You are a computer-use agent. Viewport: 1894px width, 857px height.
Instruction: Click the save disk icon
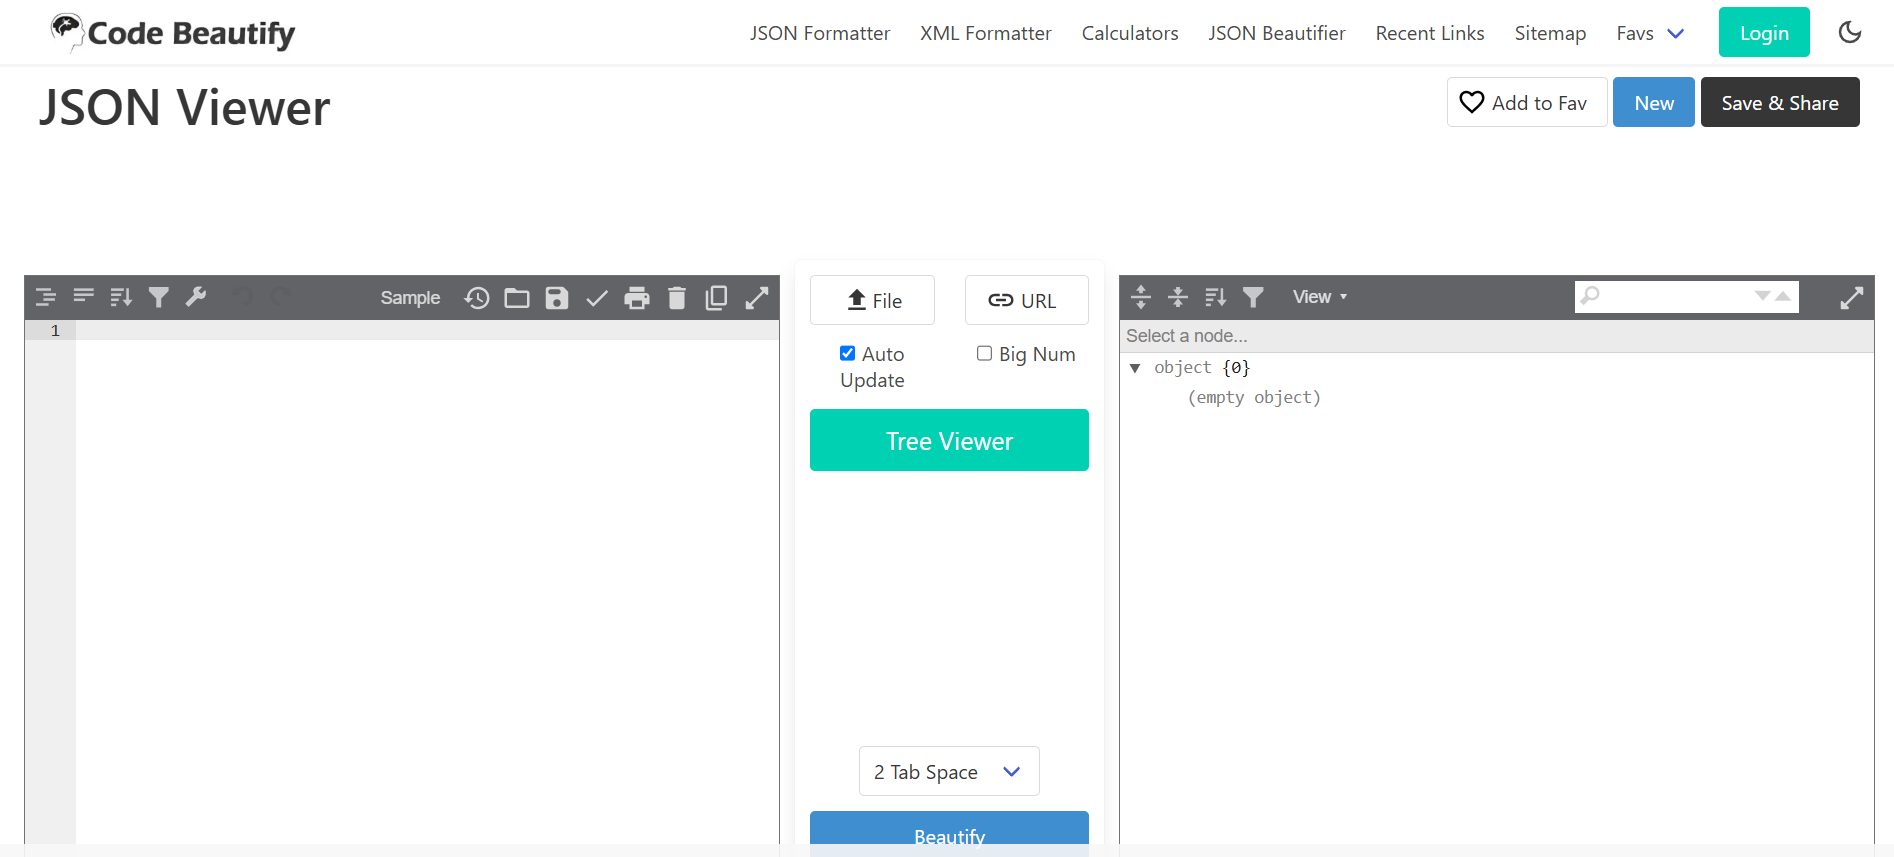[x=557, y=298]
